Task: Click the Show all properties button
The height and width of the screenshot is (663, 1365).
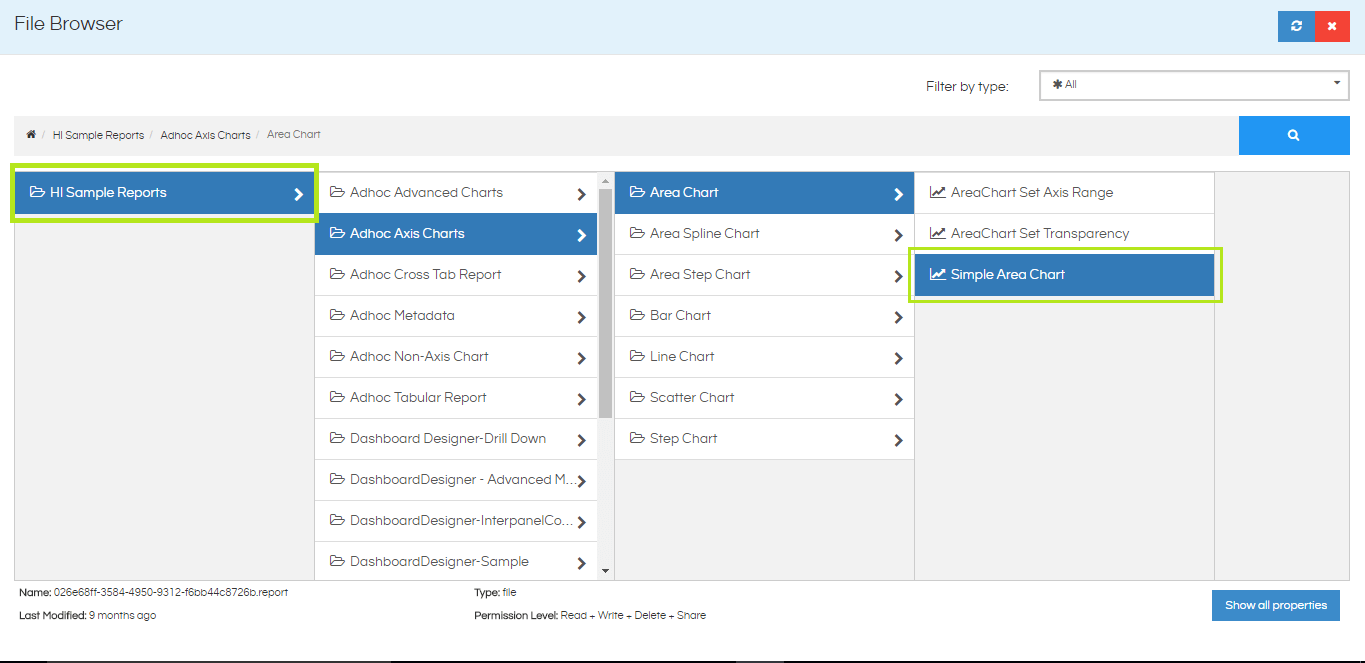Action: pos(1276,605)
